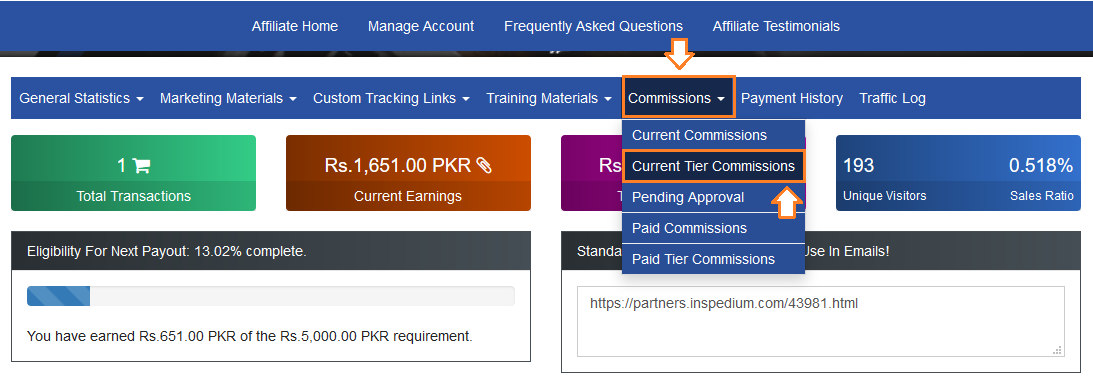Viewport: 1093px width, 380px height.
Task: Click the paperclip icon beside Rs.1,651.00 PKR
Action: tap(484, 166)
